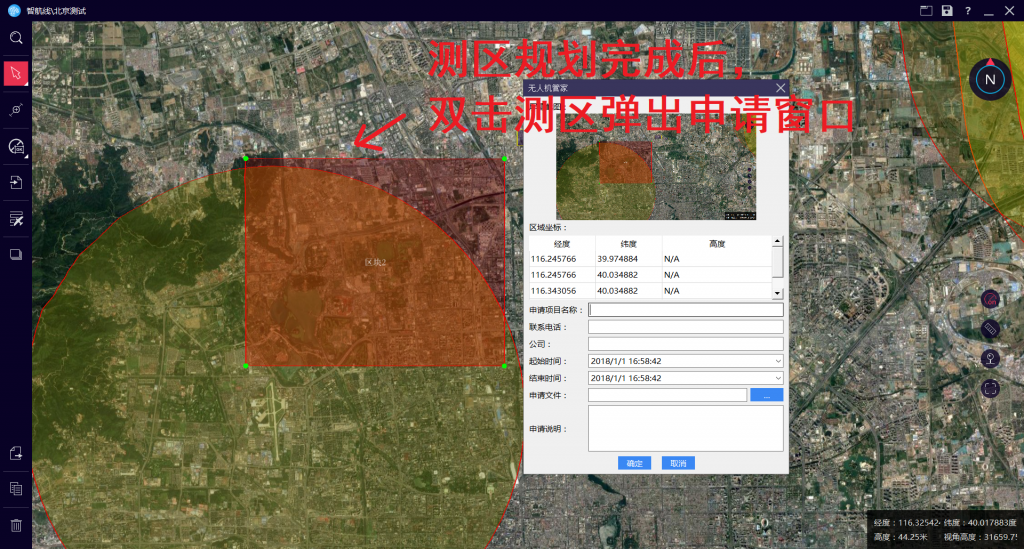Viewport: 1024px width, 549px height.
Task: Click the 公司 input field
Action: (x=686, y=344)
